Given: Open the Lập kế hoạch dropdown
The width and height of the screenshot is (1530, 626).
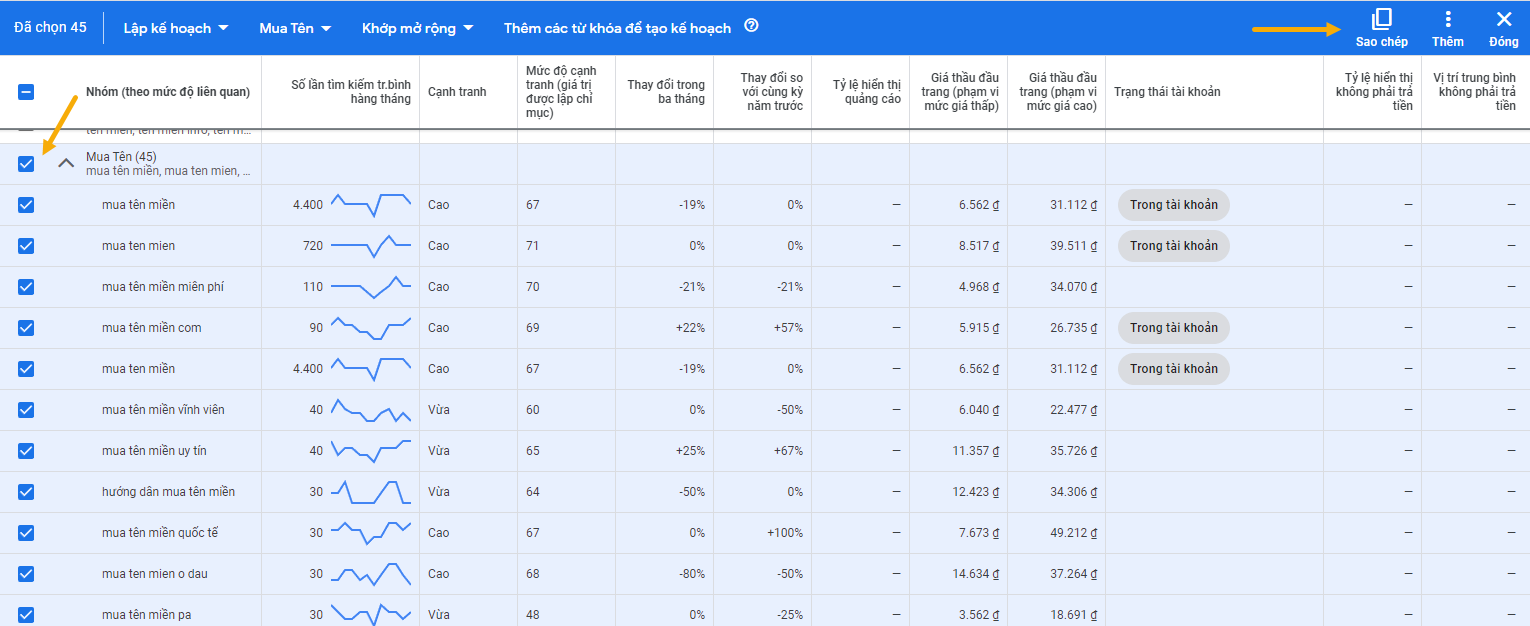Looking at the screenshot, I should (175, 28).
